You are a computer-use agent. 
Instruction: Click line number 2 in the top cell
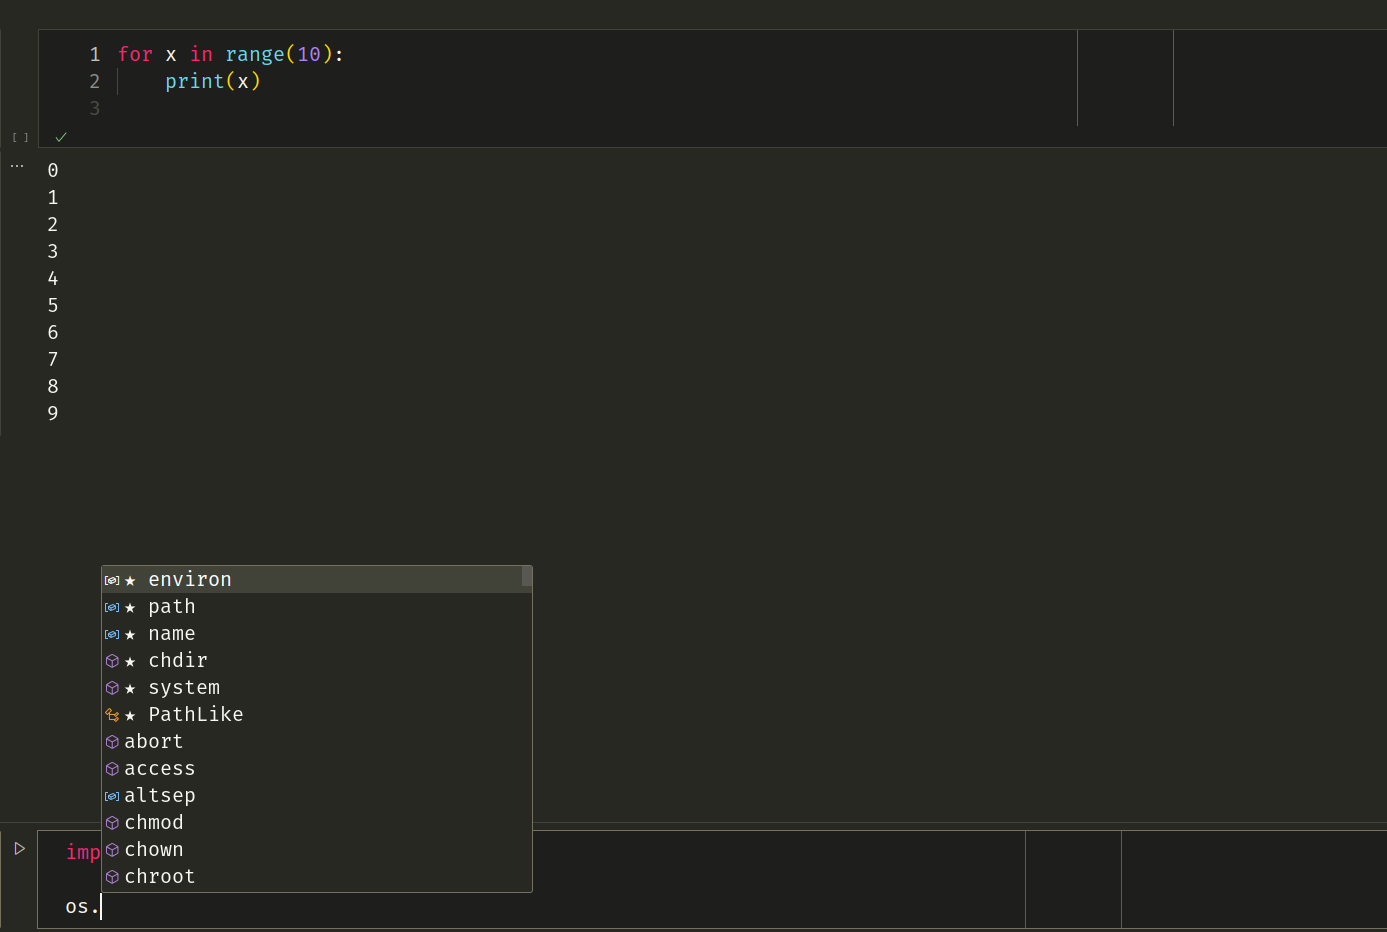pyautogui.click(x=94, y=81)
